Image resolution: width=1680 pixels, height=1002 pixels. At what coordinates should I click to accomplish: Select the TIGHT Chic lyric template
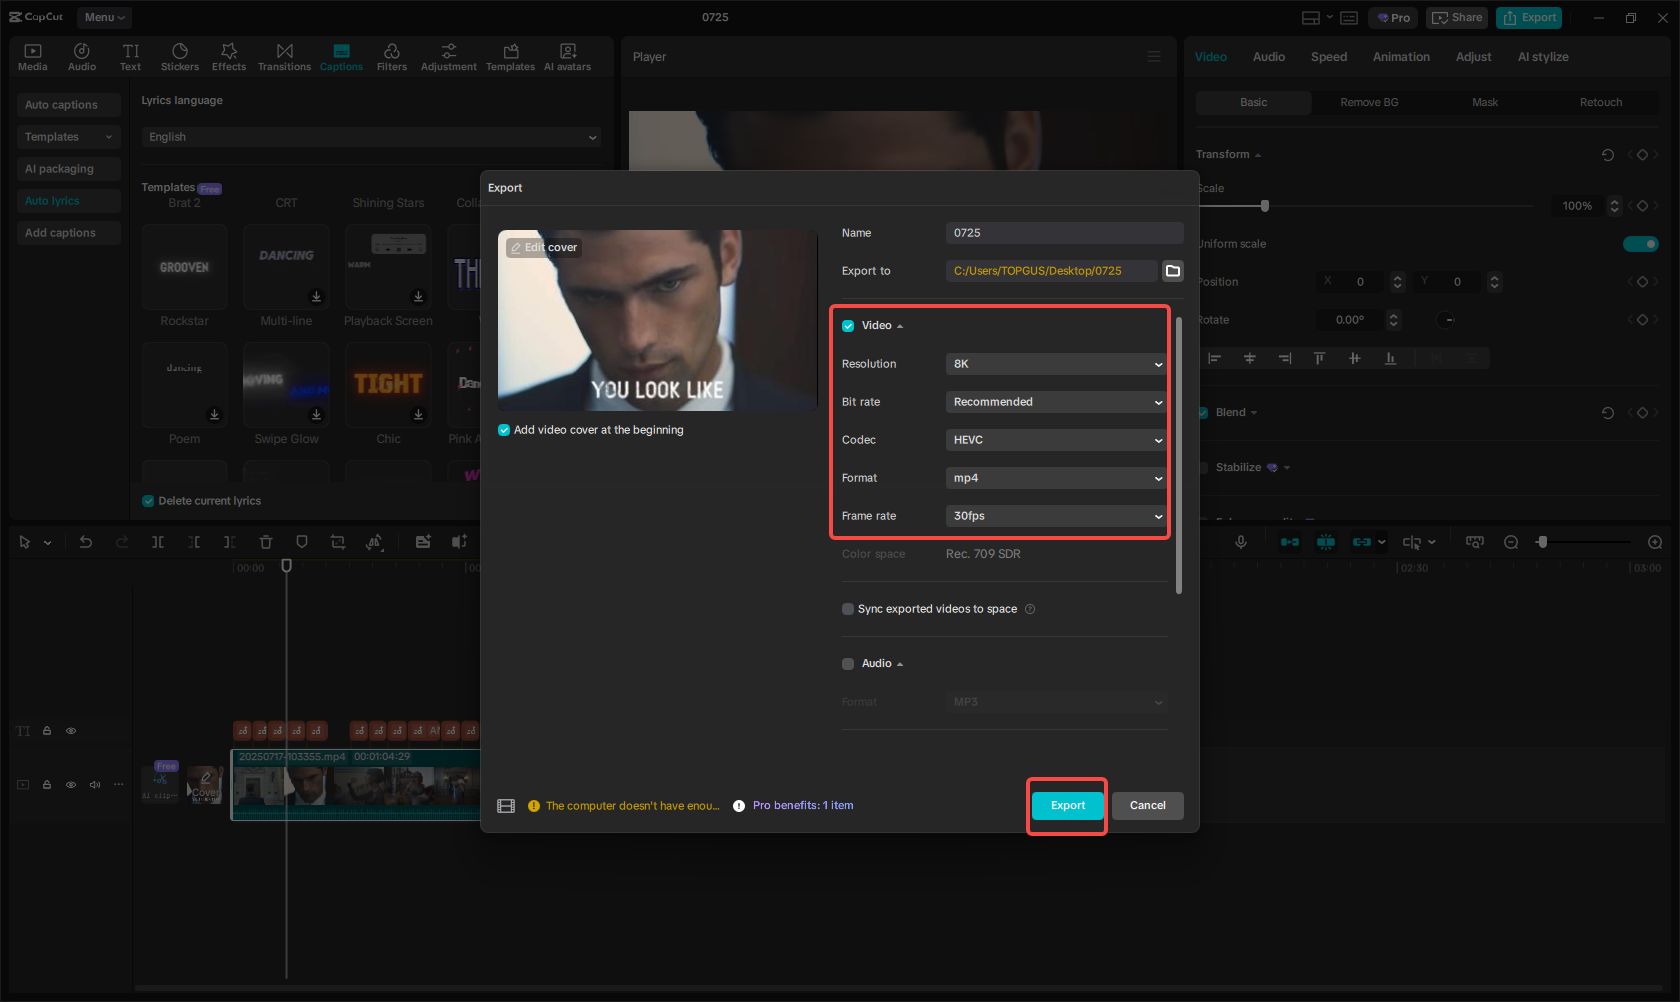coord(388,385)
